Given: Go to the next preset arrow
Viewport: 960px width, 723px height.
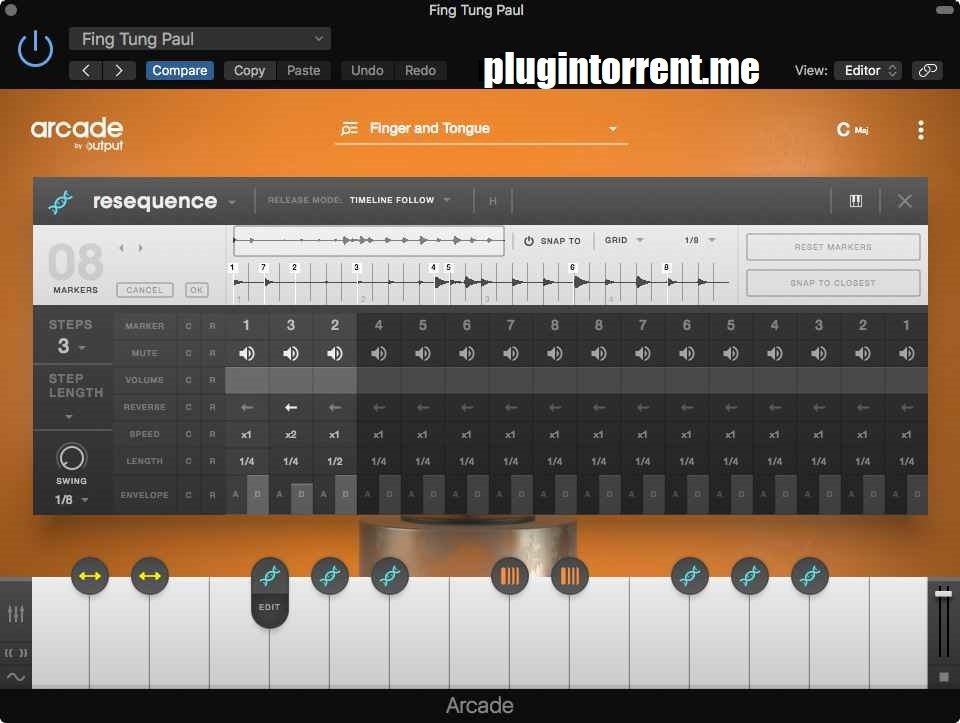Looking at the screenshot, I should click(119, 70).
